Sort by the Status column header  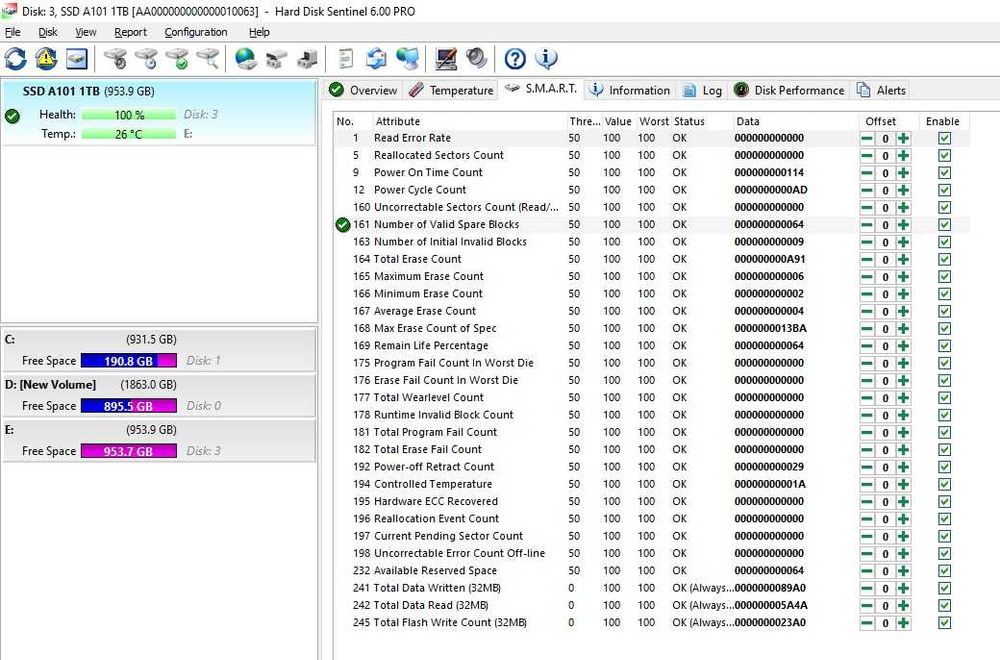coord(689,121)
